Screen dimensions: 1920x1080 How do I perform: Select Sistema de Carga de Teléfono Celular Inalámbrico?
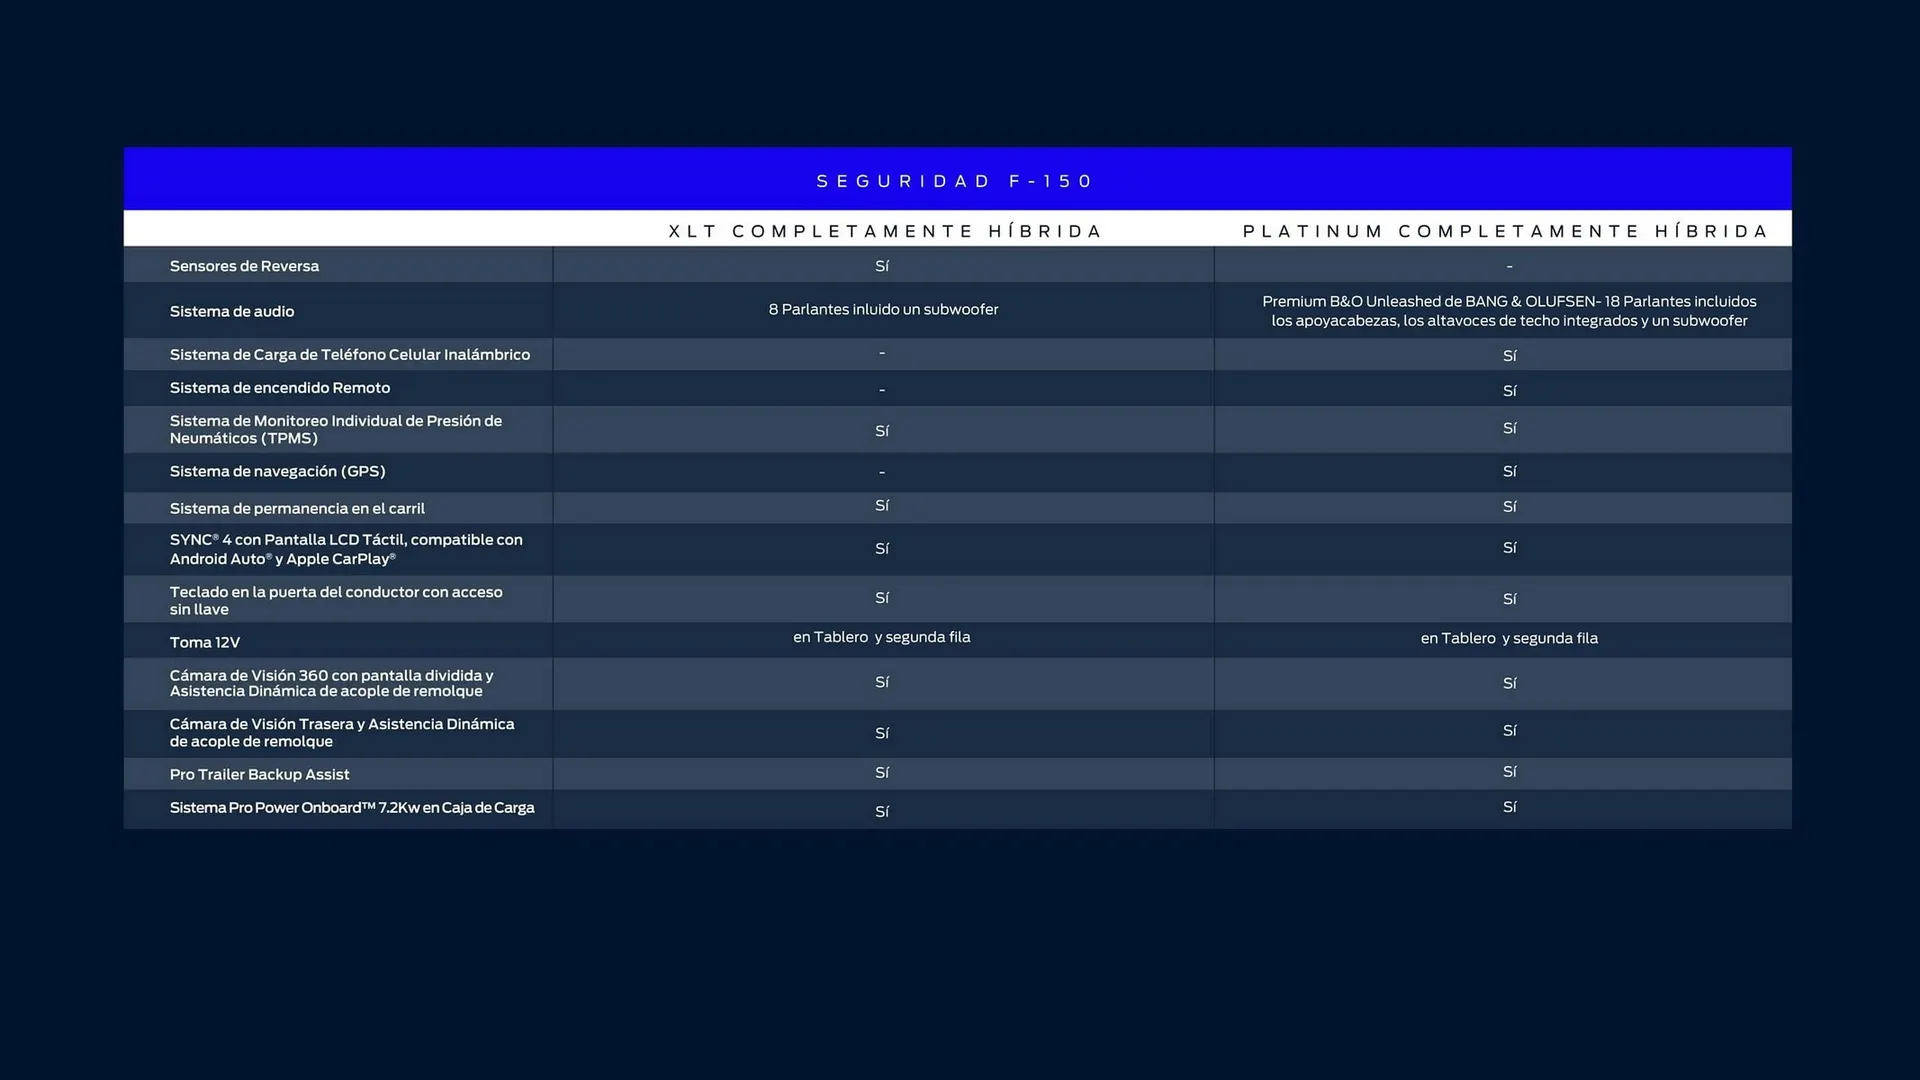349,355
